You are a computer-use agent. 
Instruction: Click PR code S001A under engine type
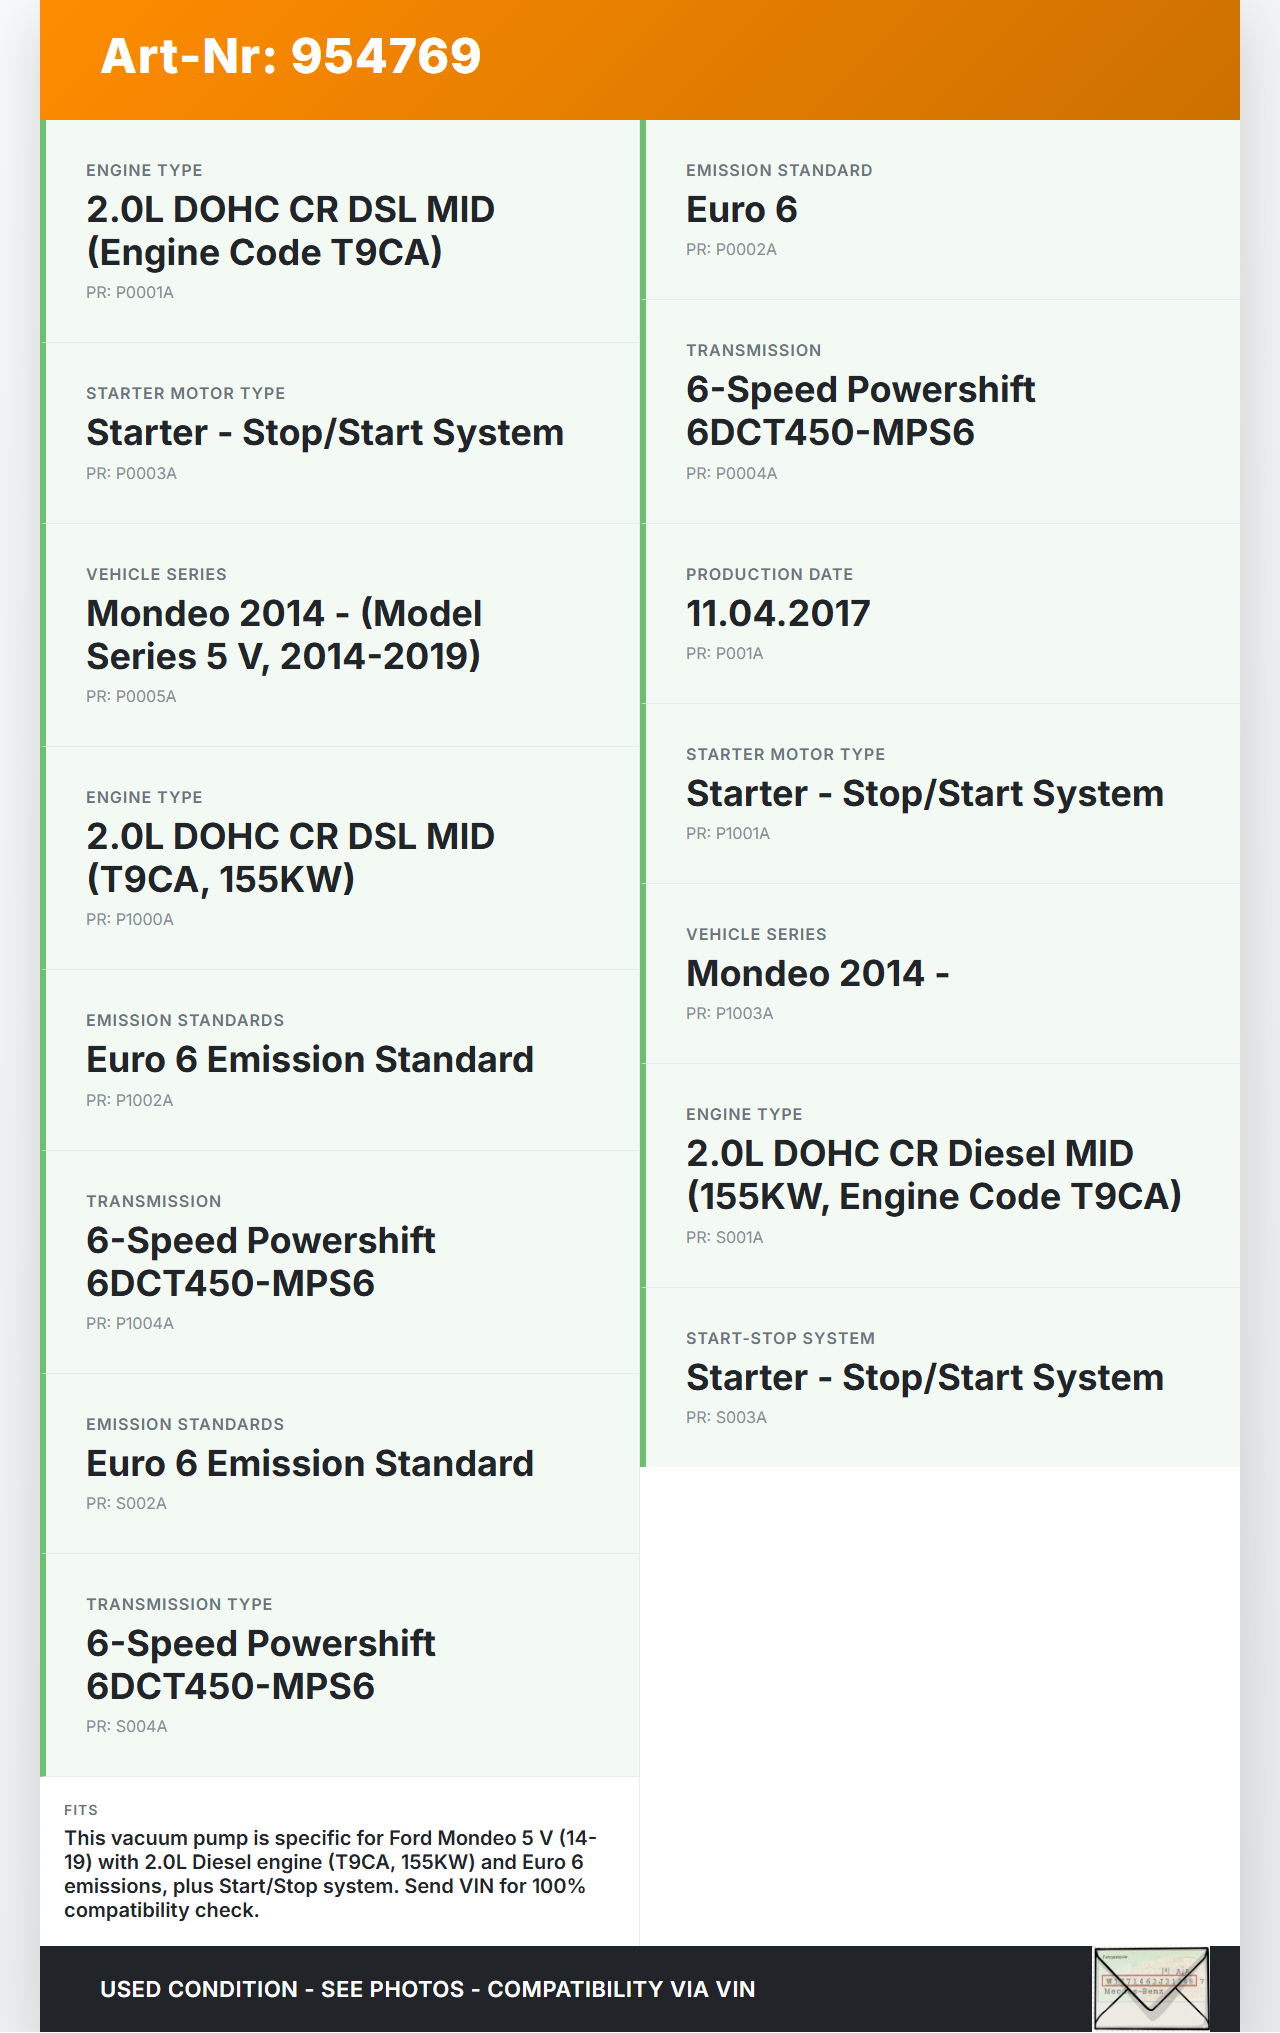pyautogui.click(x=725, y=1238)
